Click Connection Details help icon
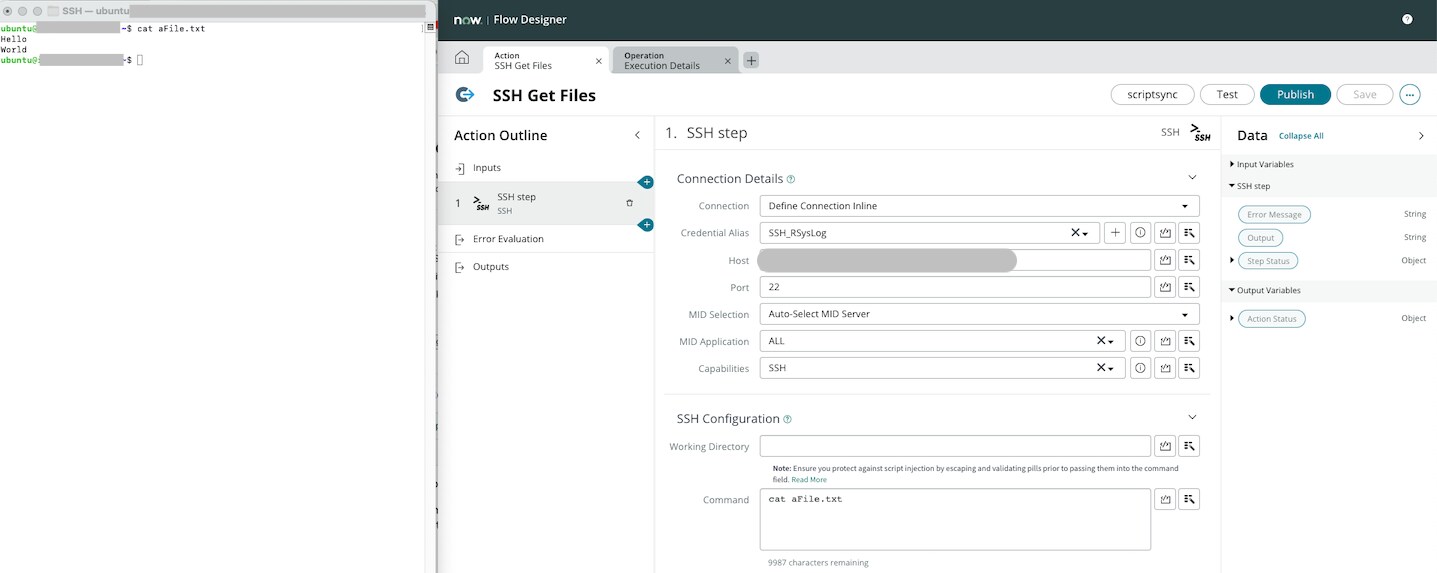This screenshot has width=1437, height=573. point(791,179)
